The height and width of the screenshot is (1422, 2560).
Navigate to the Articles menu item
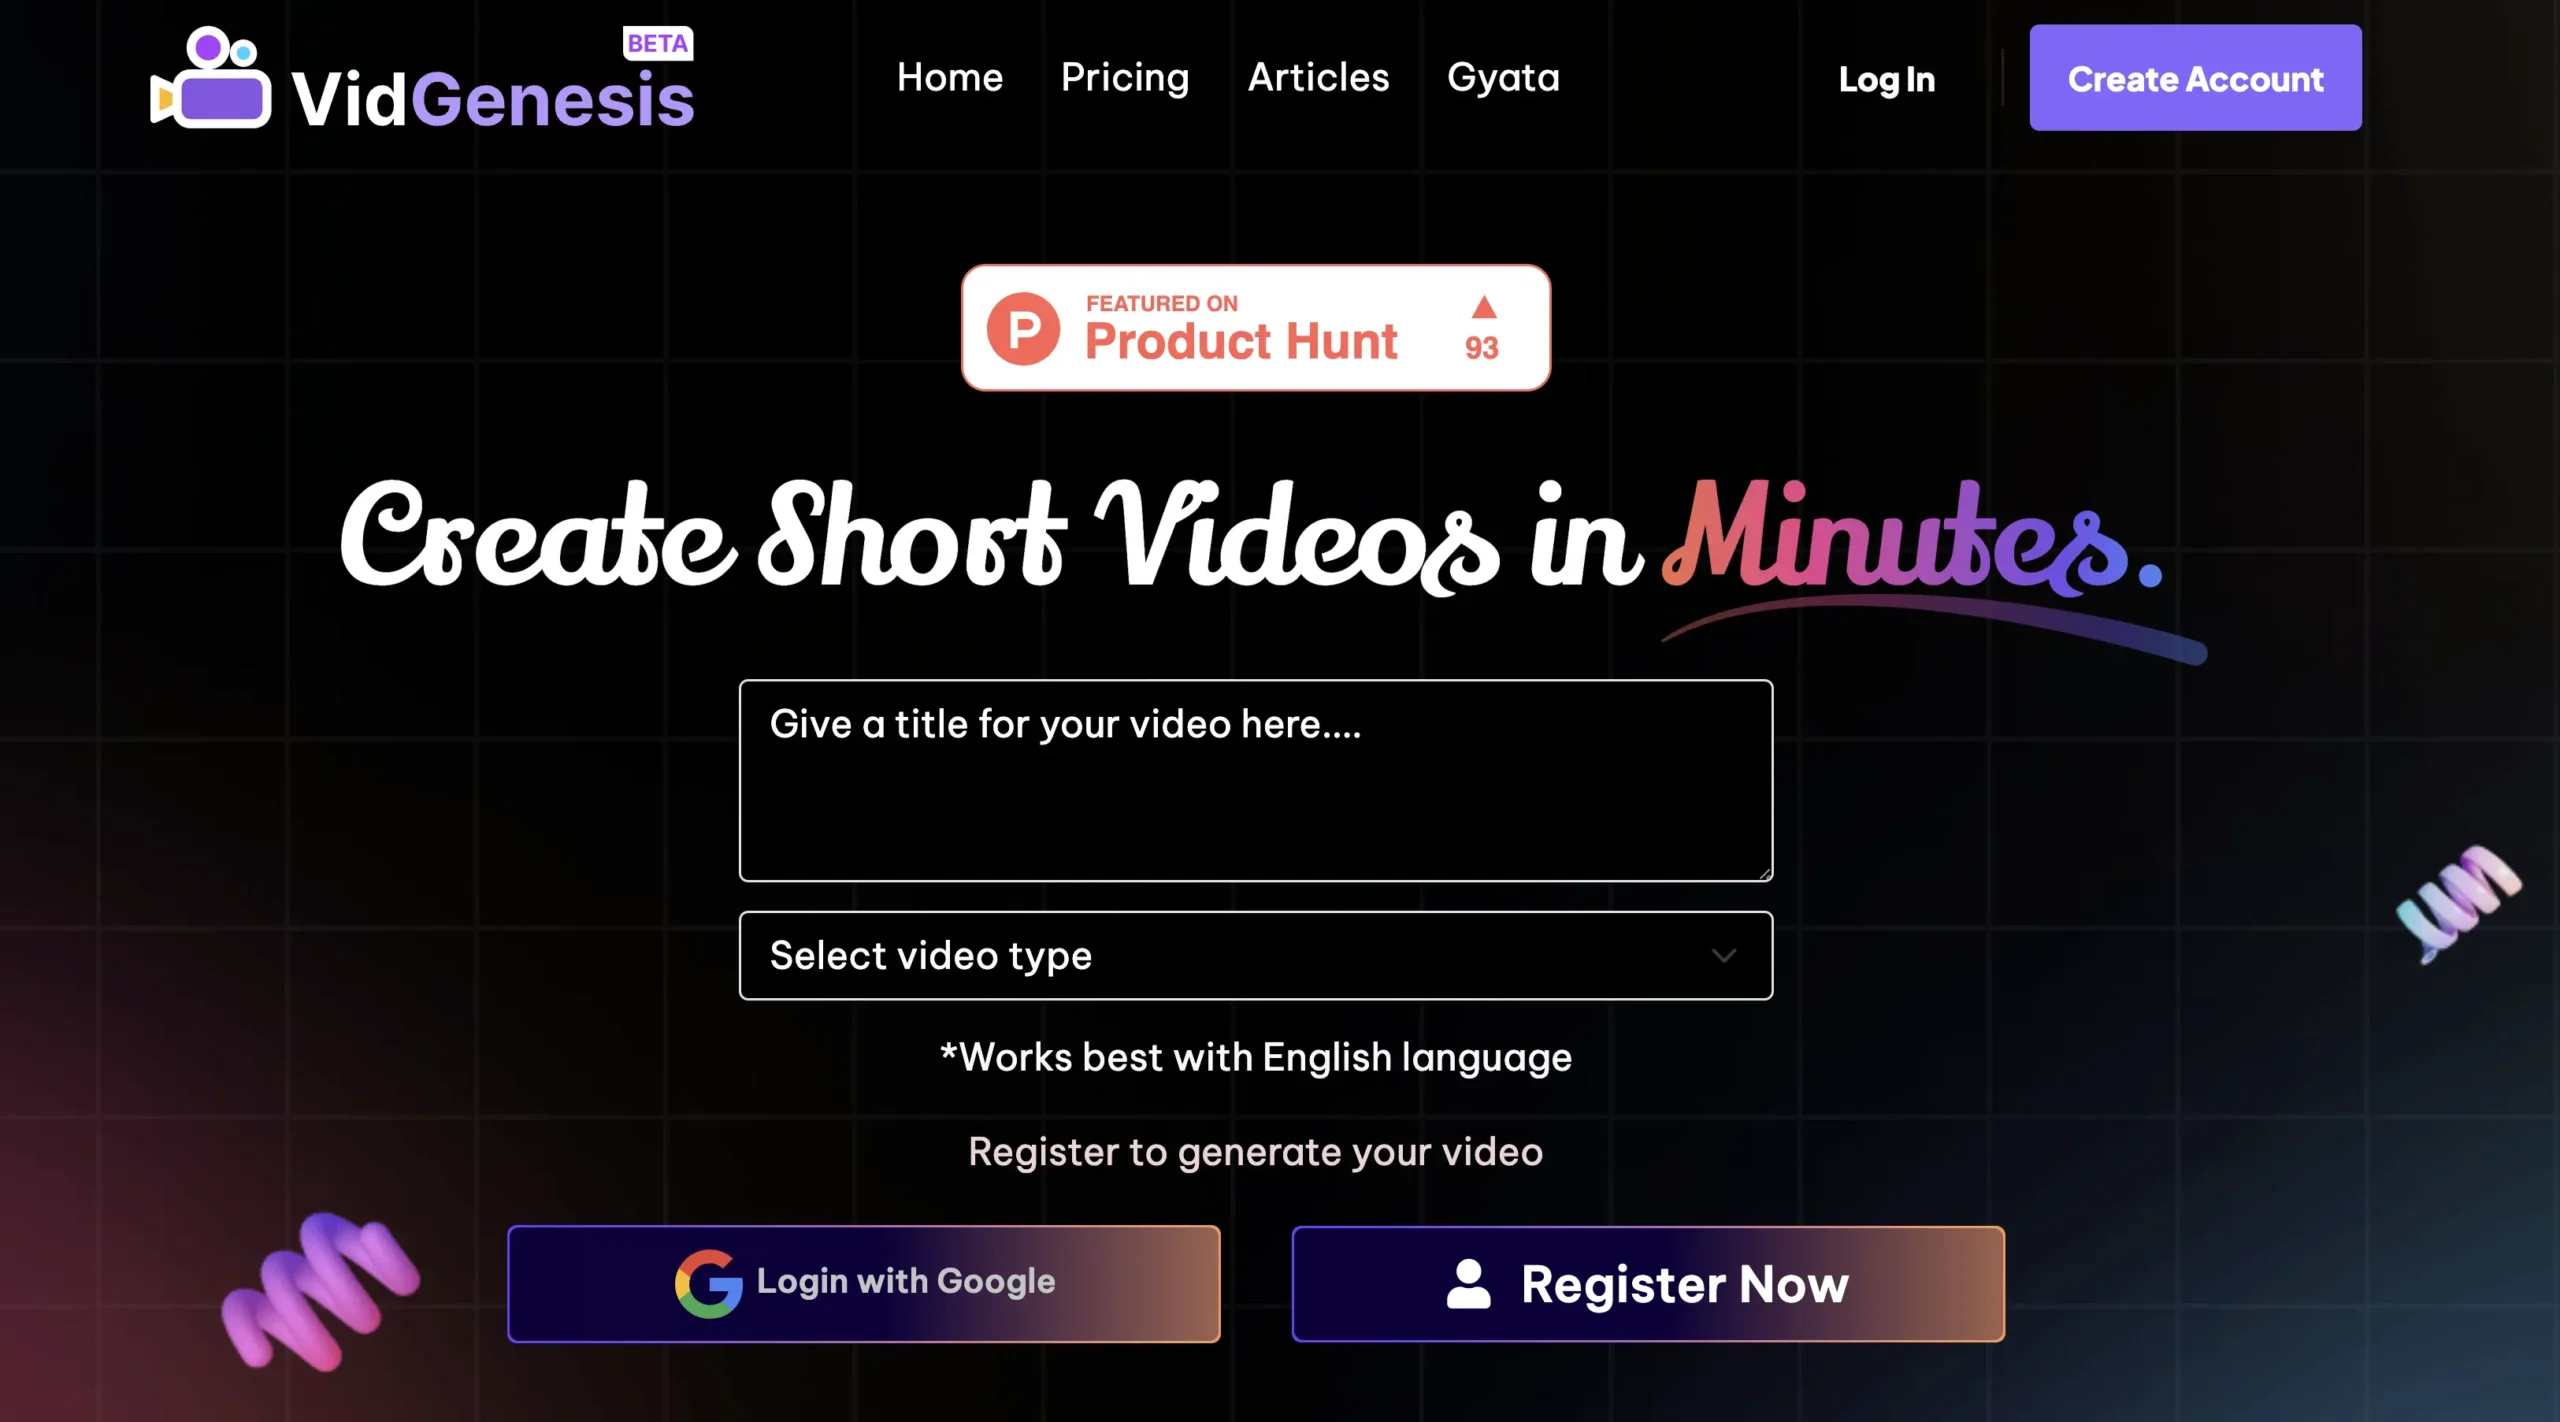[x=1319, y=79]
